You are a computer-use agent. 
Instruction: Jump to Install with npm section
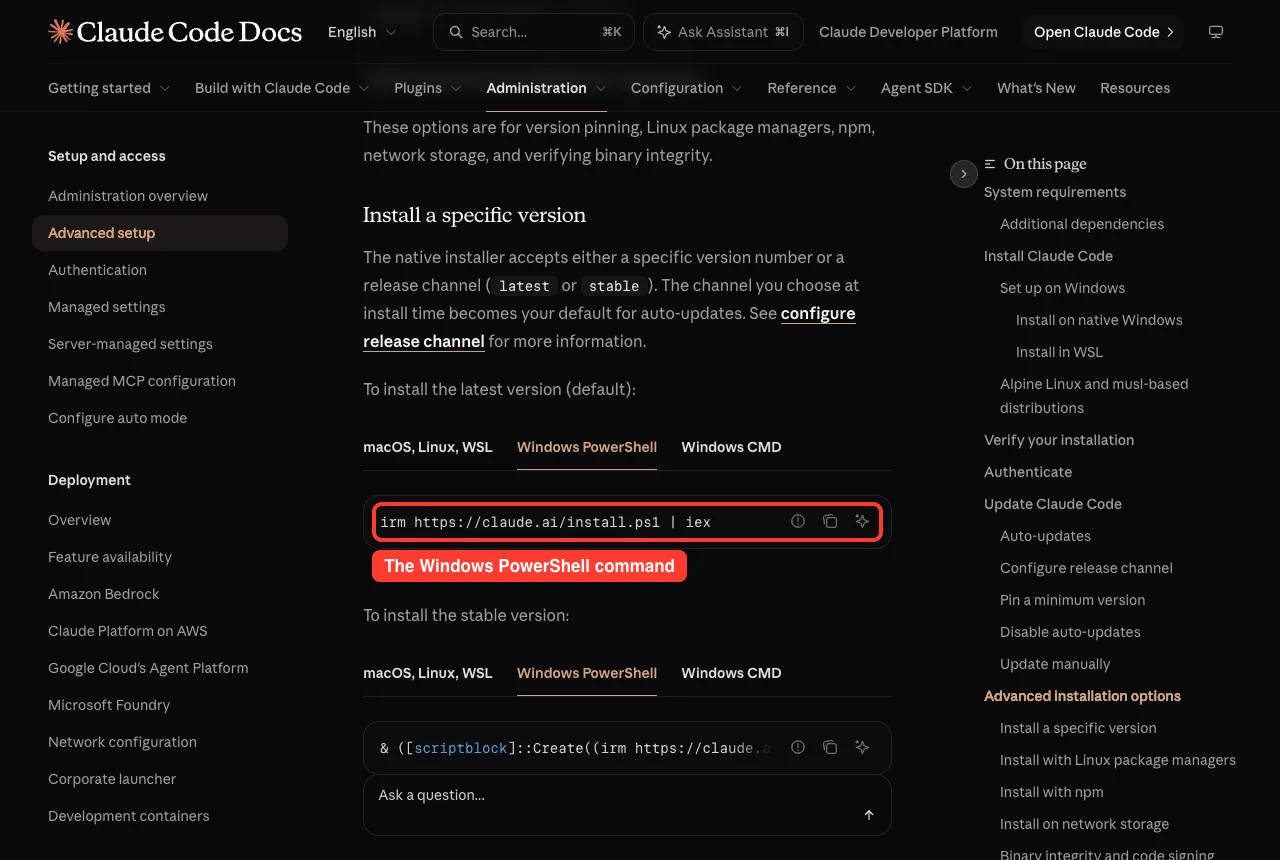point(1052,792)
